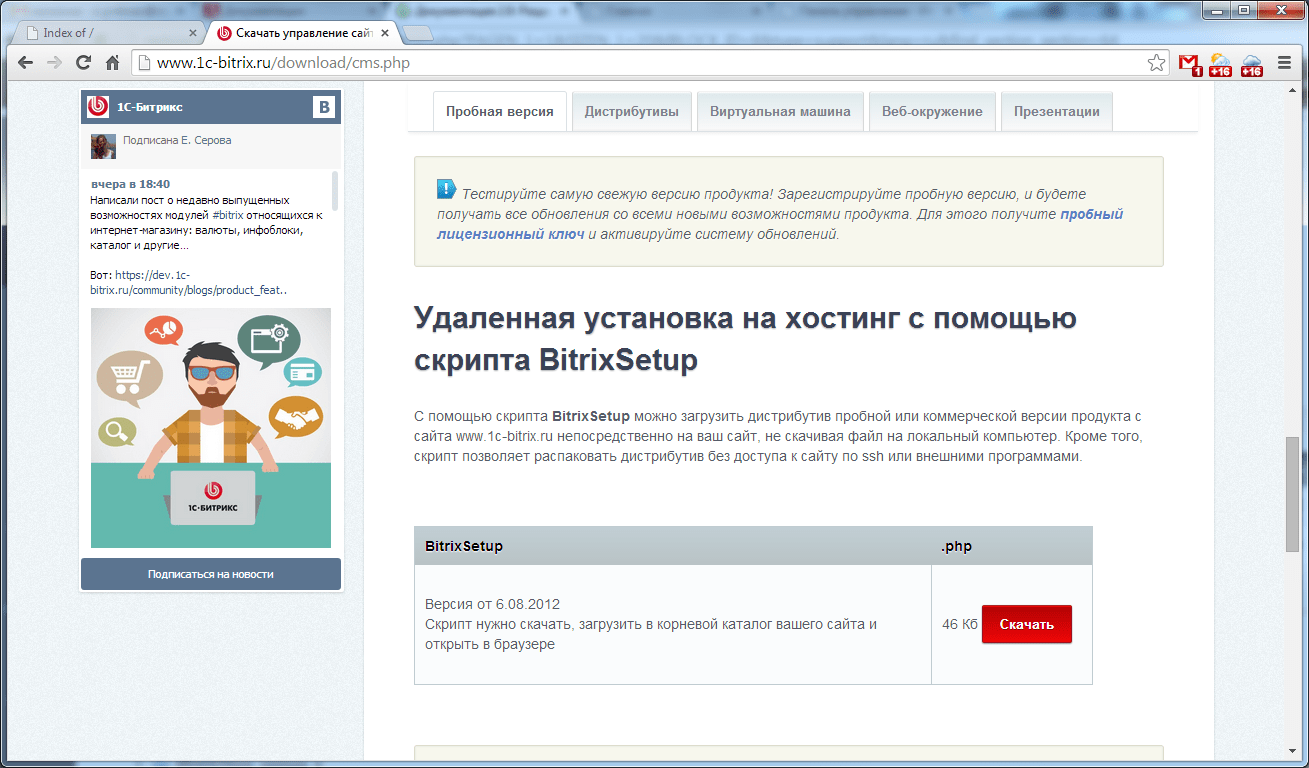Click the page vertical scrollbar thumb
The height and width of the screenshot is (768, 1309).
(1292, 494)
